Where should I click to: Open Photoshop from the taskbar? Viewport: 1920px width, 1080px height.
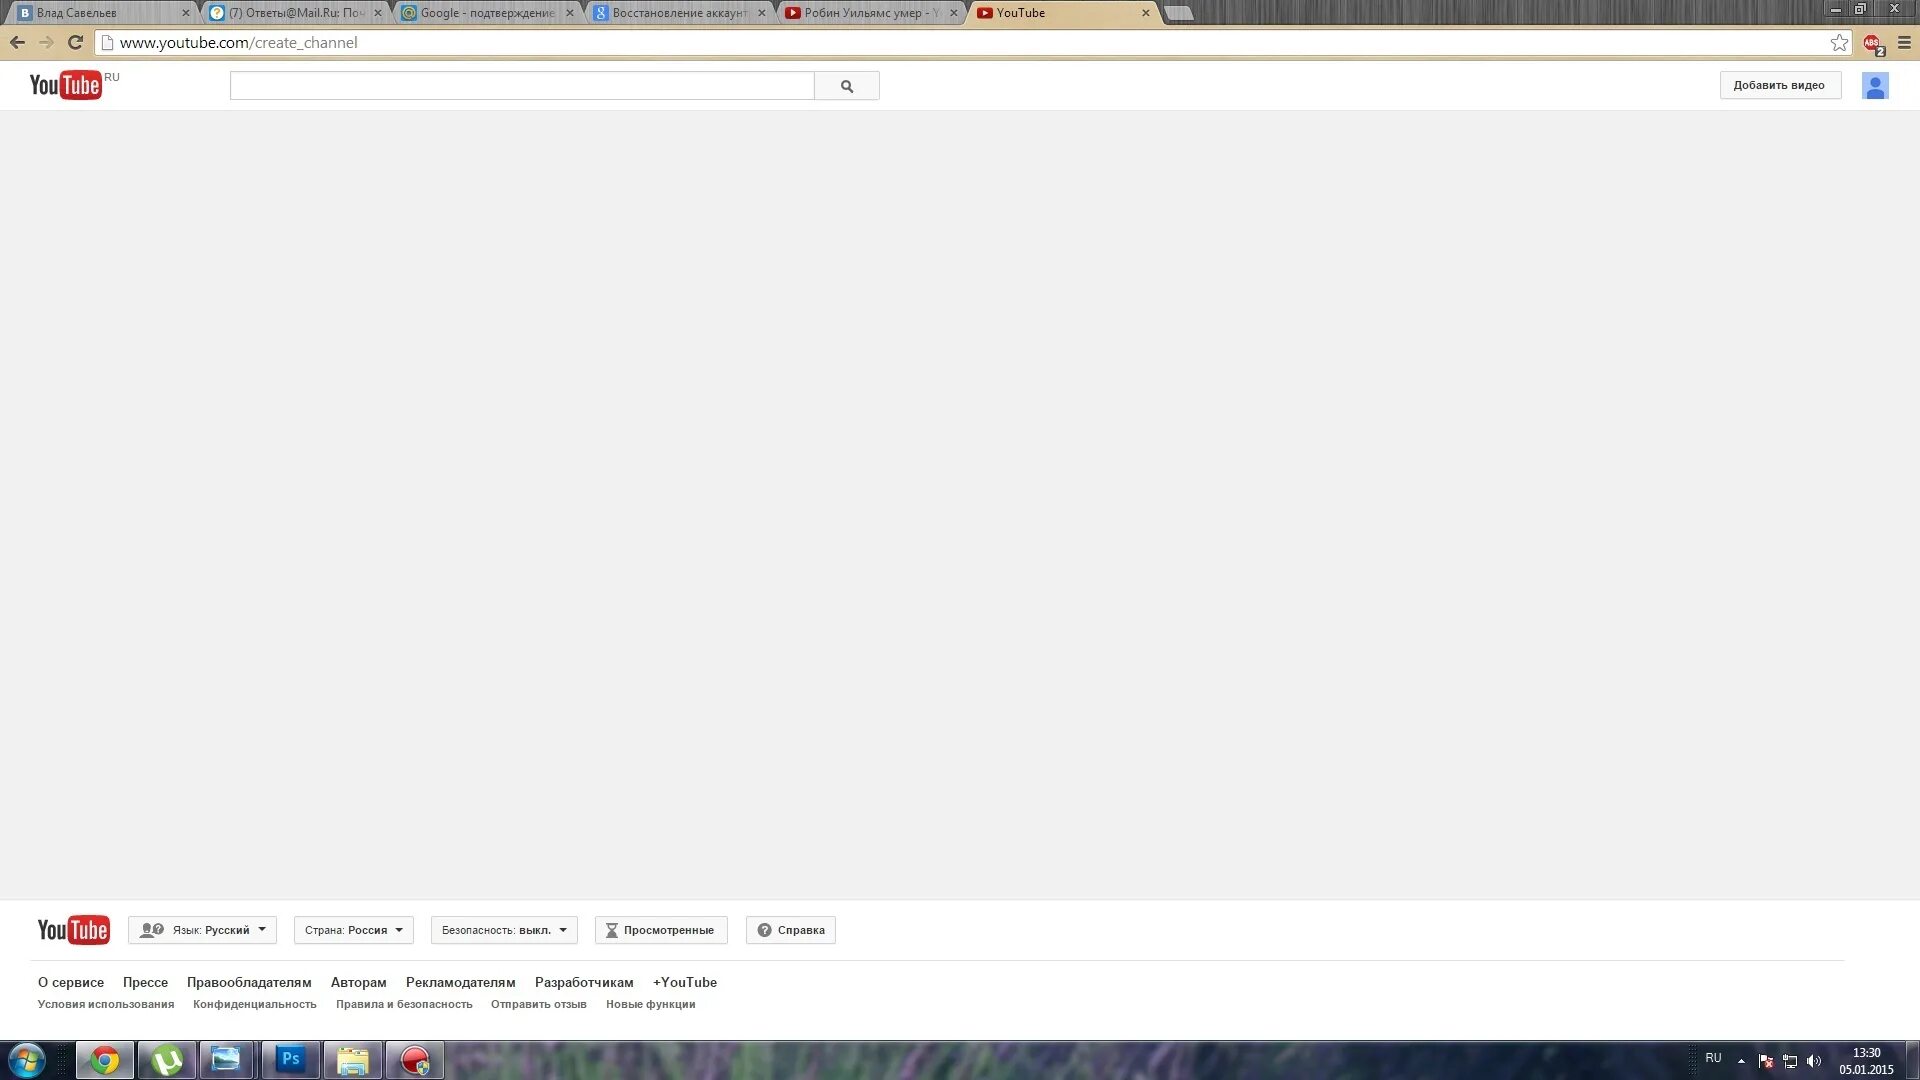290,1059
